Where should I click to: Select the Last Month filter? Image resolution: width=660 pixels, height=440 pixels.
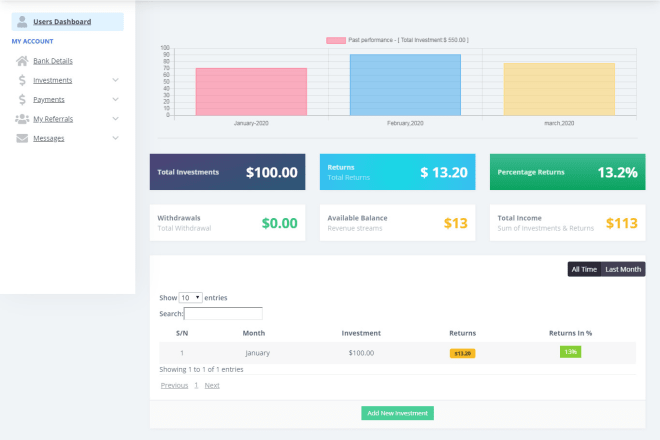click(x=623, y=269)
